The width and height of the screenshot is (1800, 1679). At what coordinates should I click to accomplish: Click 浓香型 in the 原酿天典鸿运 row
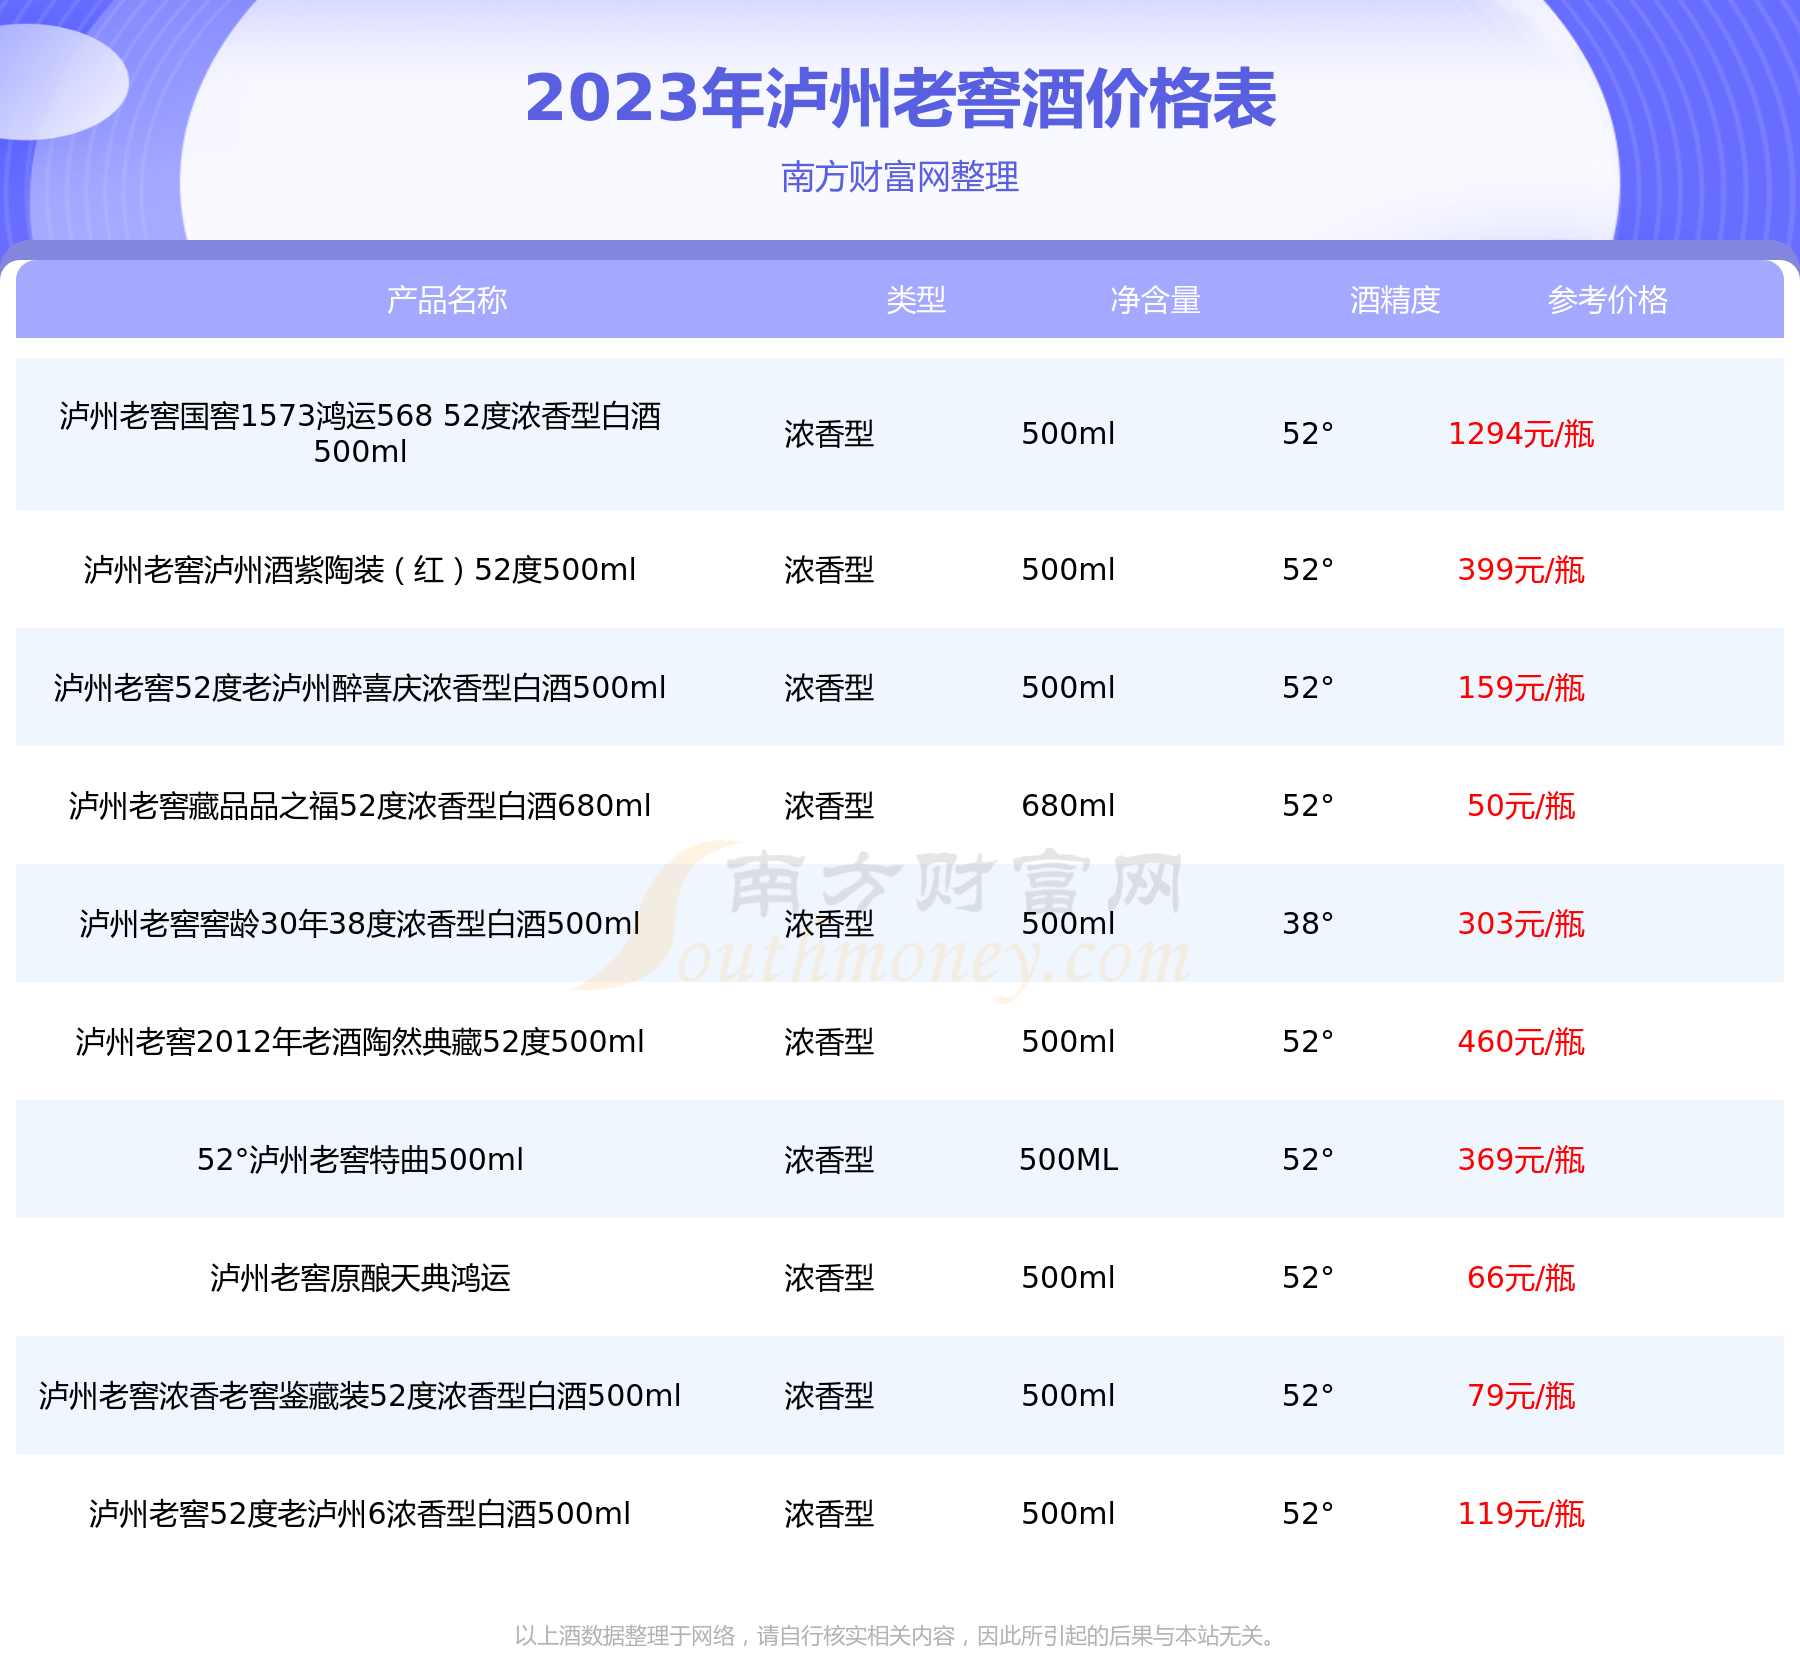click(x=829, y=1278)
